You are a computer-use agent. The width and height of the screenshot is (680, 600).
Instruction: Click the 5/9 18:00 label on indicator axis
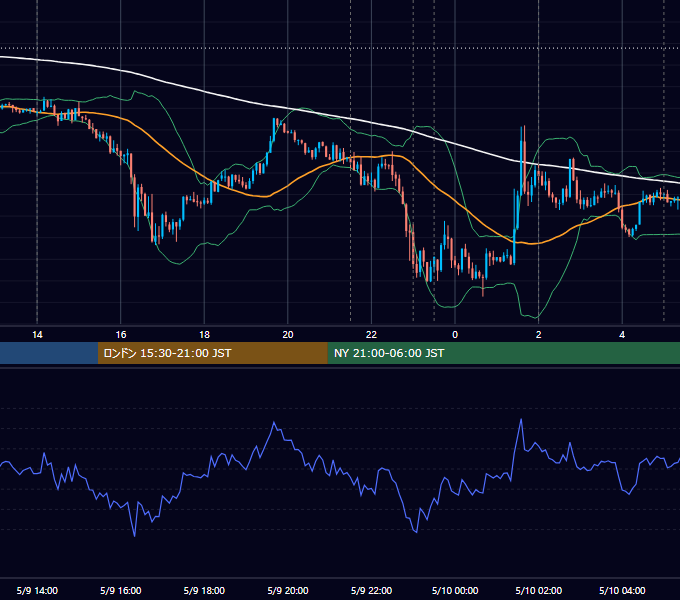(x=204, y=590)
